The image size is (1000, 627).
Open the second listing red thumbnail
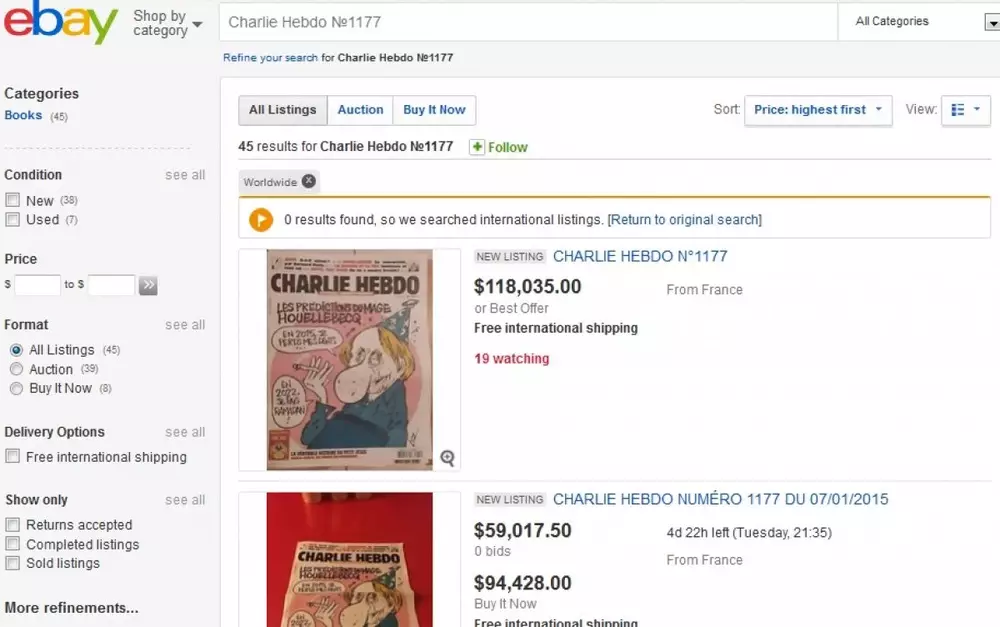[349, 558]
